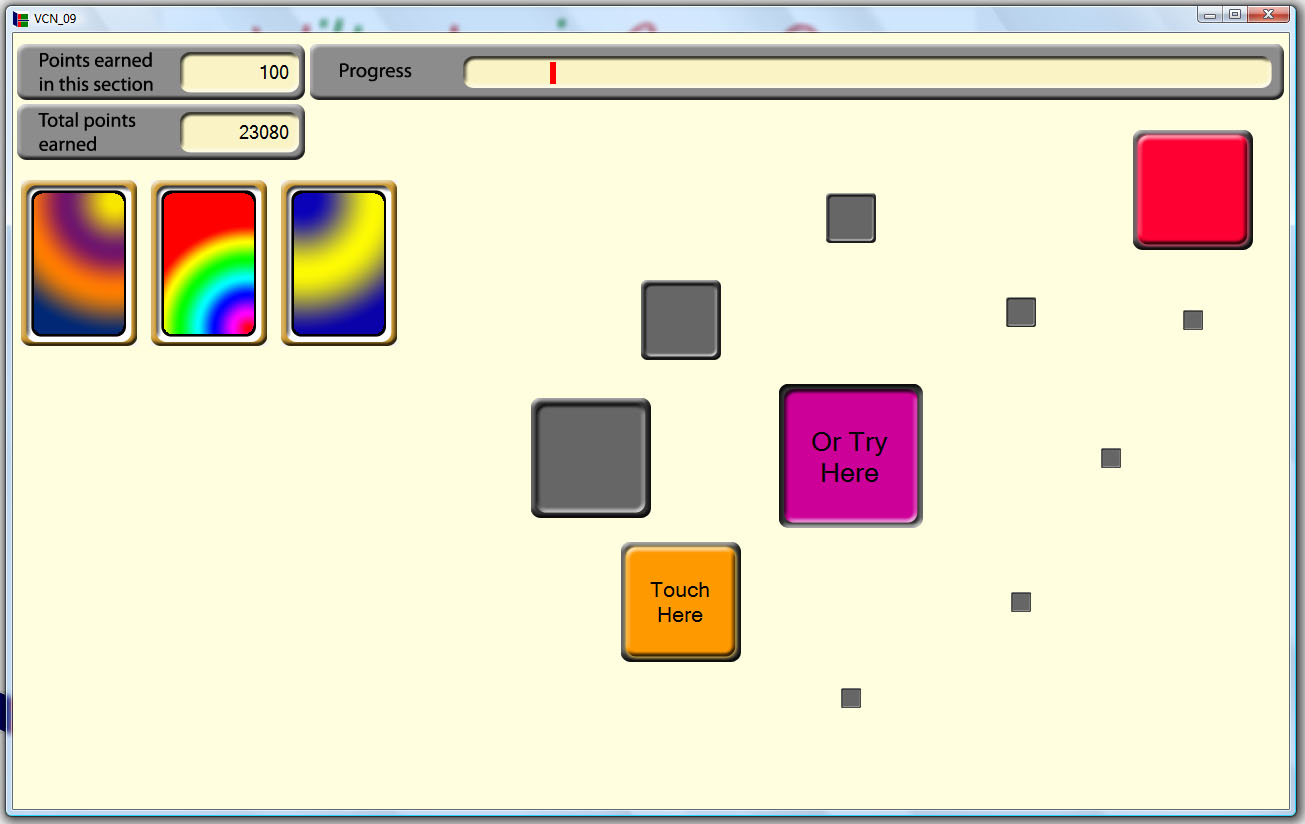Screen dimensions: 1305x824
Task: Select the rainbow gradient card
Action: coord(209,264)
